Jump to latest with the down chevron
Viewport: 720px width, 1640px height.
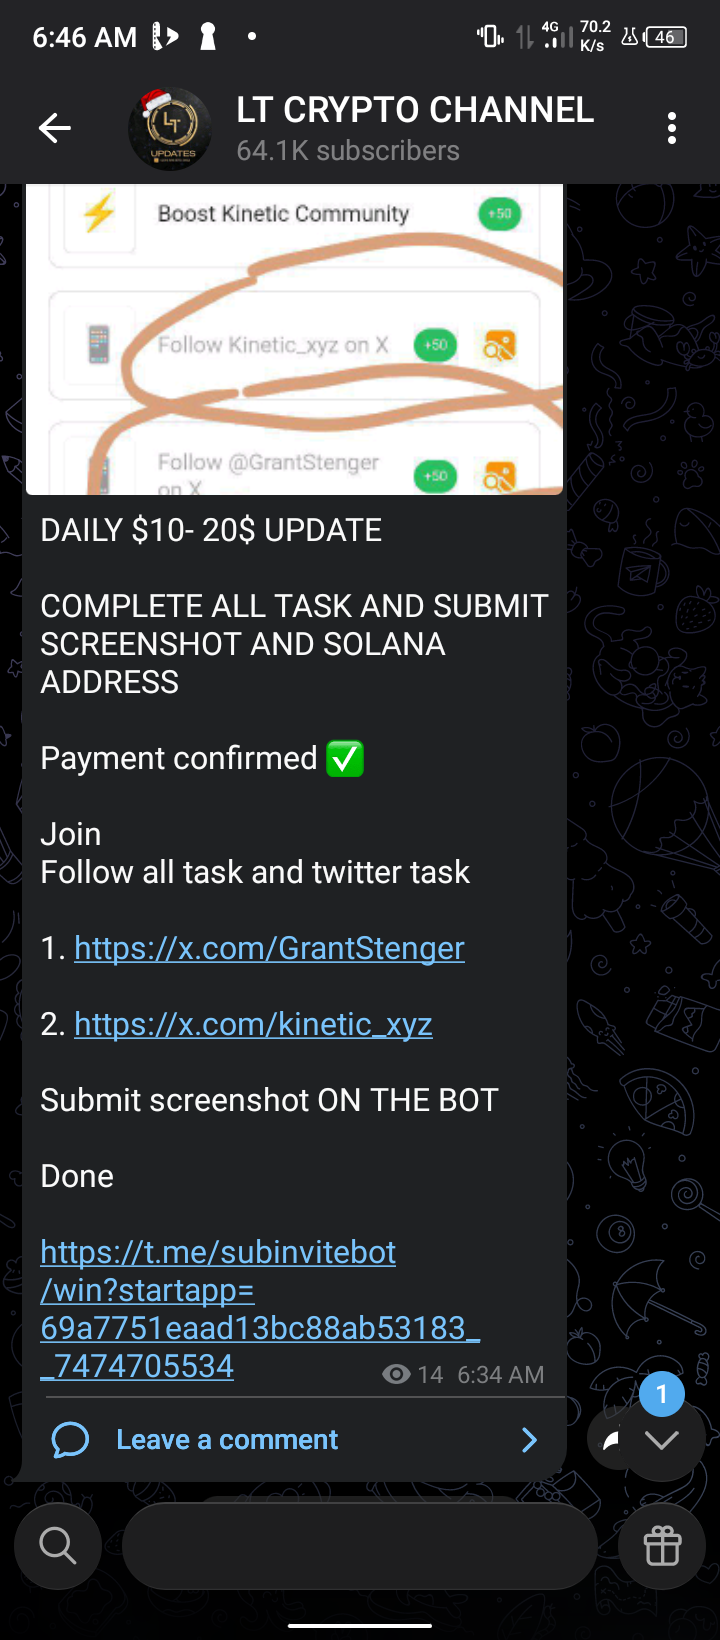(662, 1440)
